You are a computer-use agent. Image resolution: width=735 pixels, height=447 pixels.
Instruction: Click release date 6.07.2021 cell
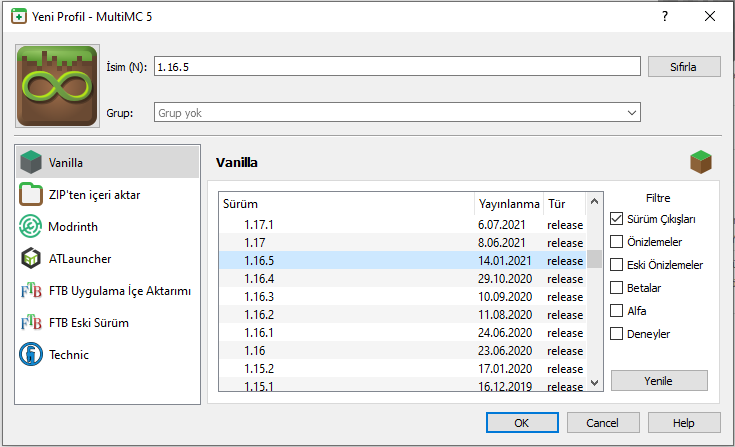[502, 224]
